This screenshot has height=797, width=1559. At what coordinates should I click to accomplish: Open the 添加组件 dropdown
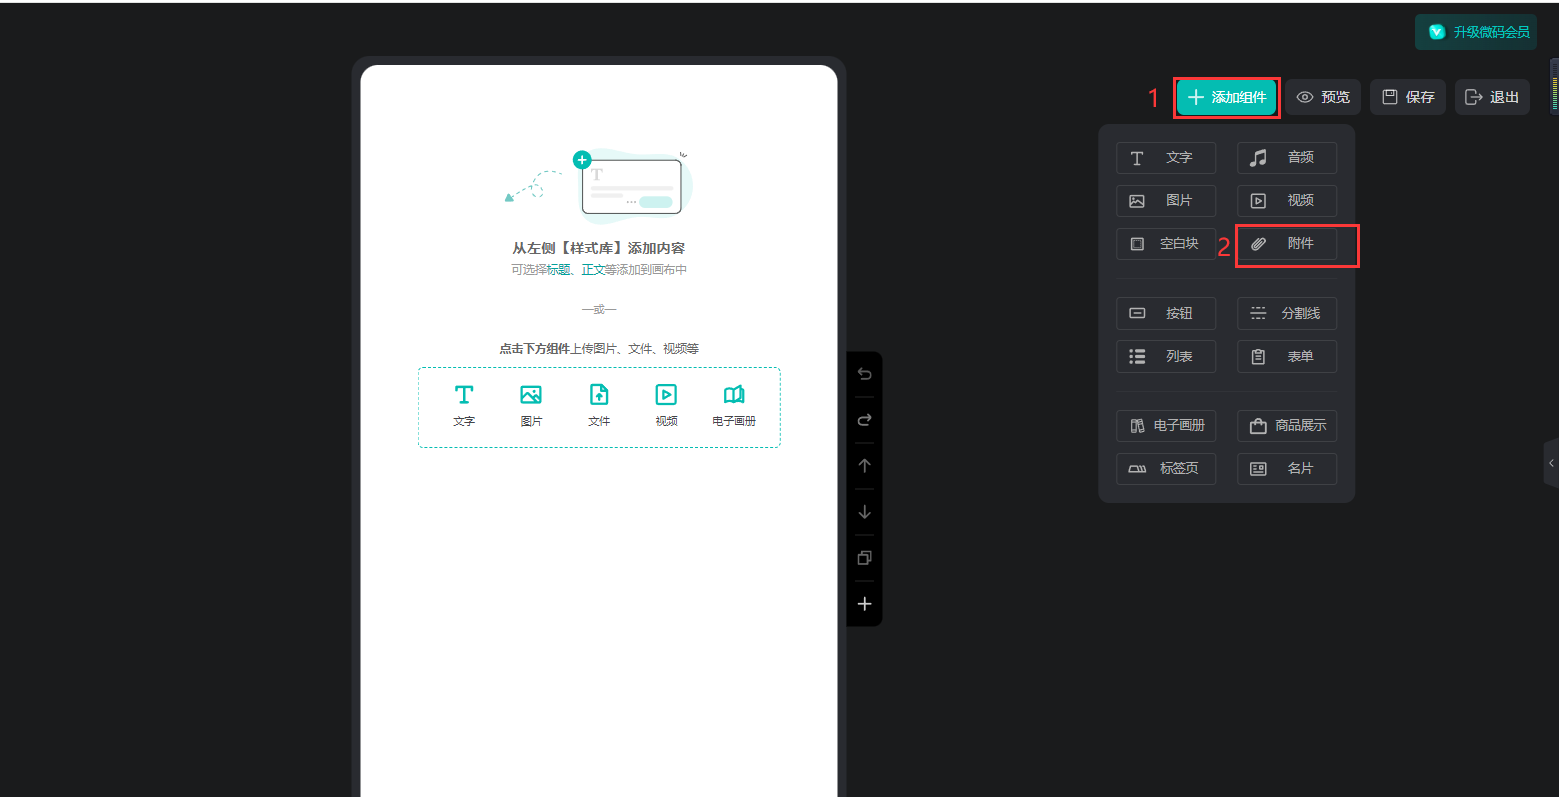(x=1226, y=98)
